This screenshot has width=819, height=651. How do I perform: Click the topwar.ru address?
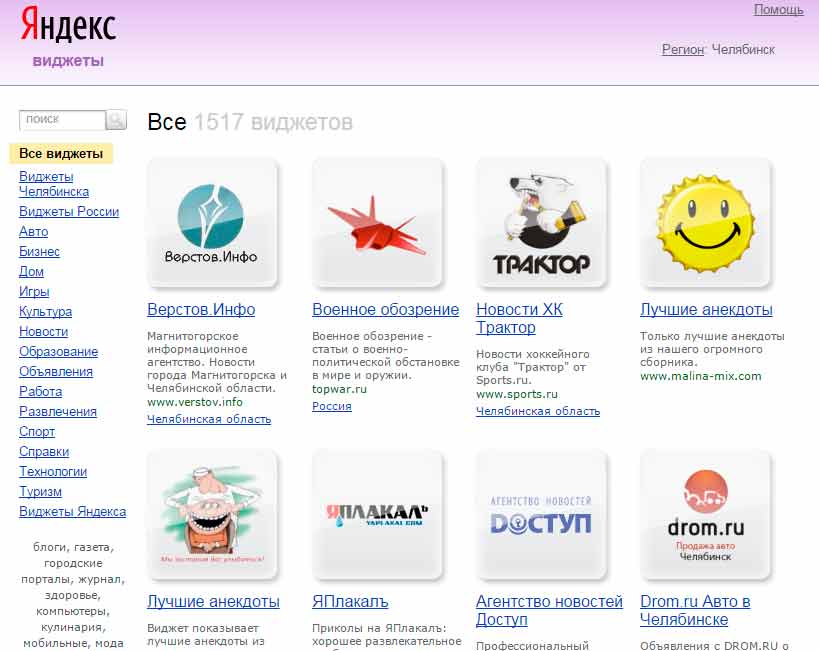click(340, 389)
